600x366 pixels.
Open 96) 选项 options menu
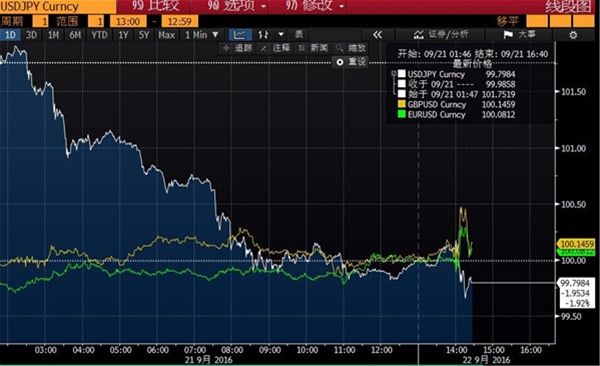pos(236,6)
